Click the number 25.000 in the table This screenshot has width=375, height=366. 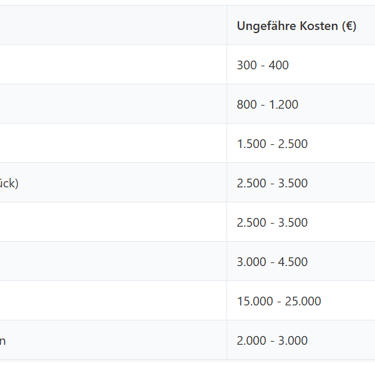click(x=303, y=301)
